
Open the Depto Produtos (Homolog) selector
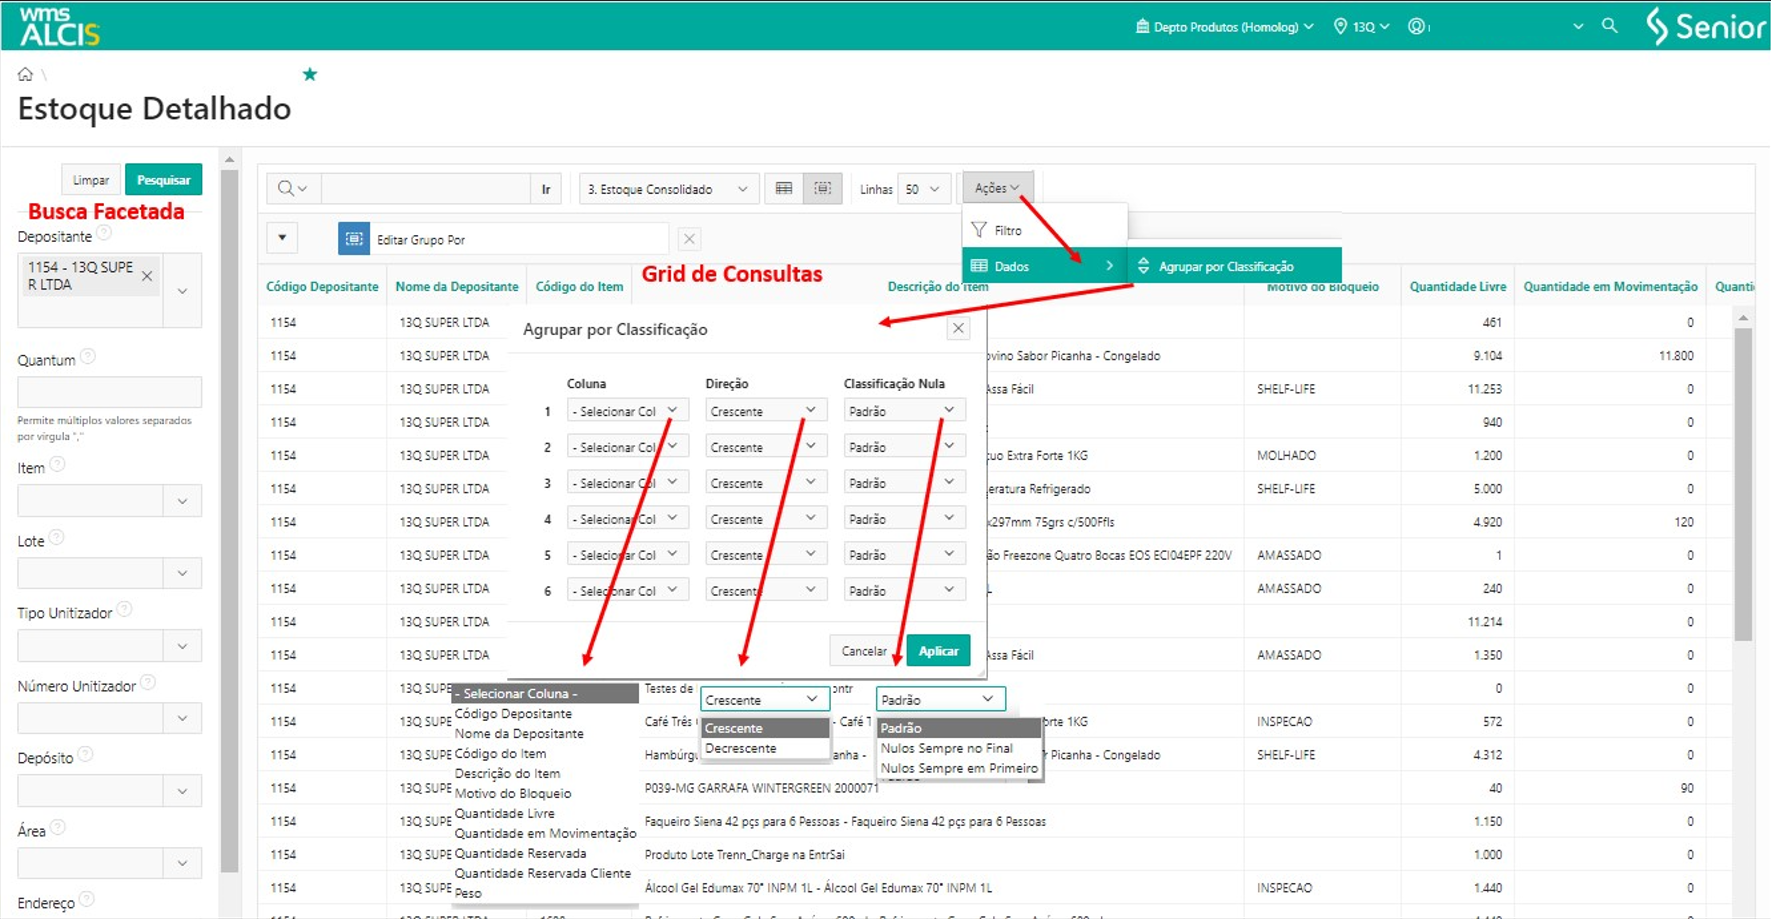[1224, 27]
